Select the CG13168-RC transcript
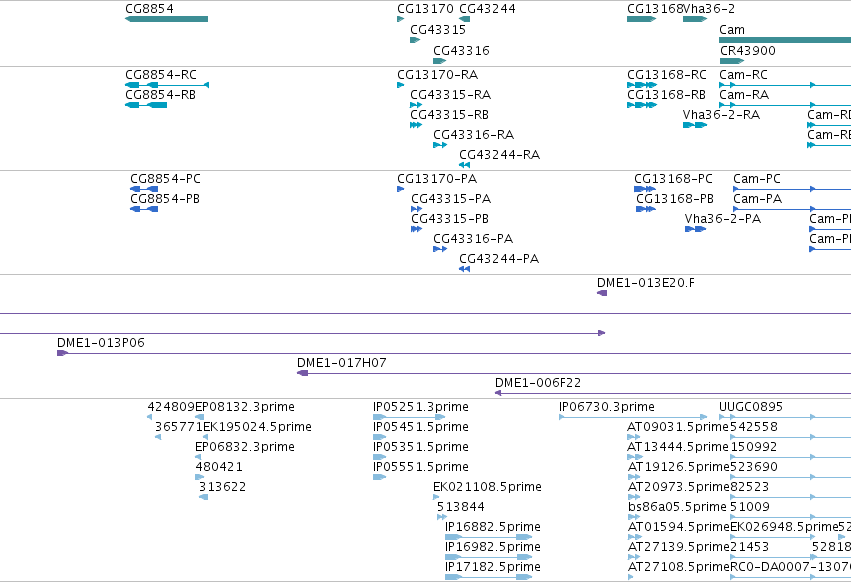Viewport: 851px width, 582px height. 642,85
